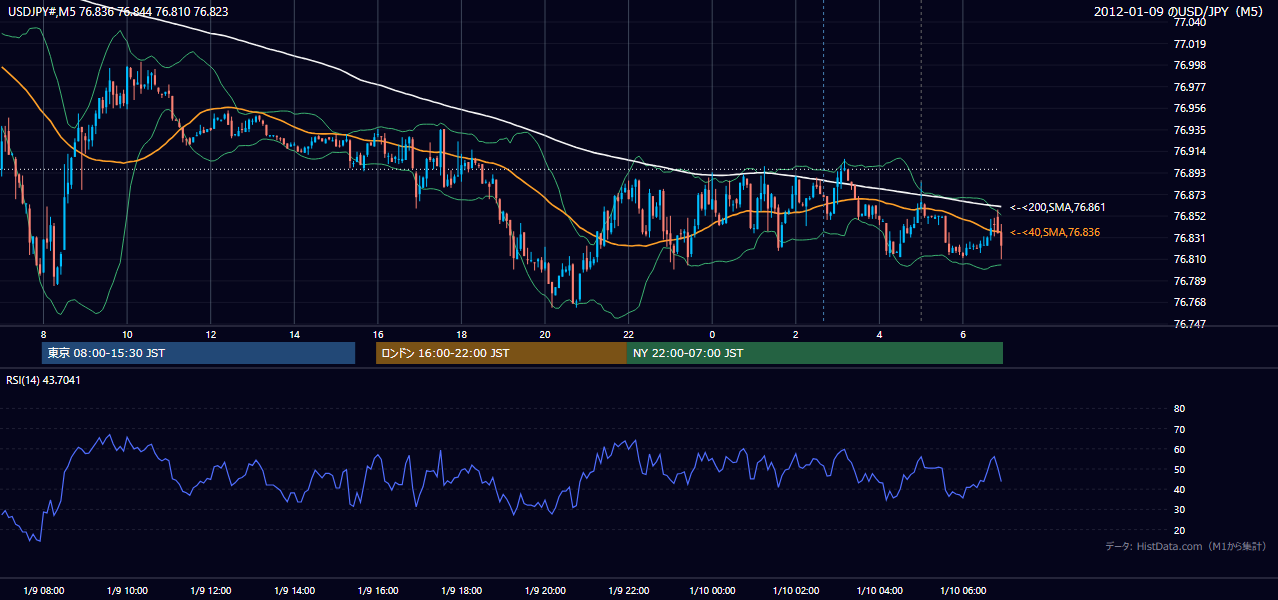Screen dimensions: 1278x600
Task: Click RSI axis level 70
Action: (1179, 429)
